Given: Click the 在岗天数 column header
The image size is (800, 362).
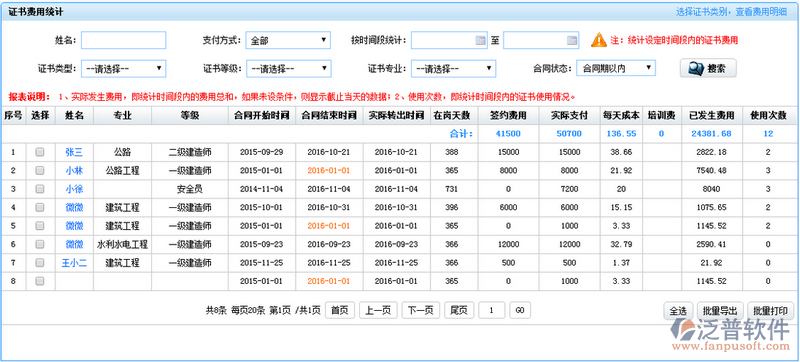Looking at the screenshot, I should (454, 116).
